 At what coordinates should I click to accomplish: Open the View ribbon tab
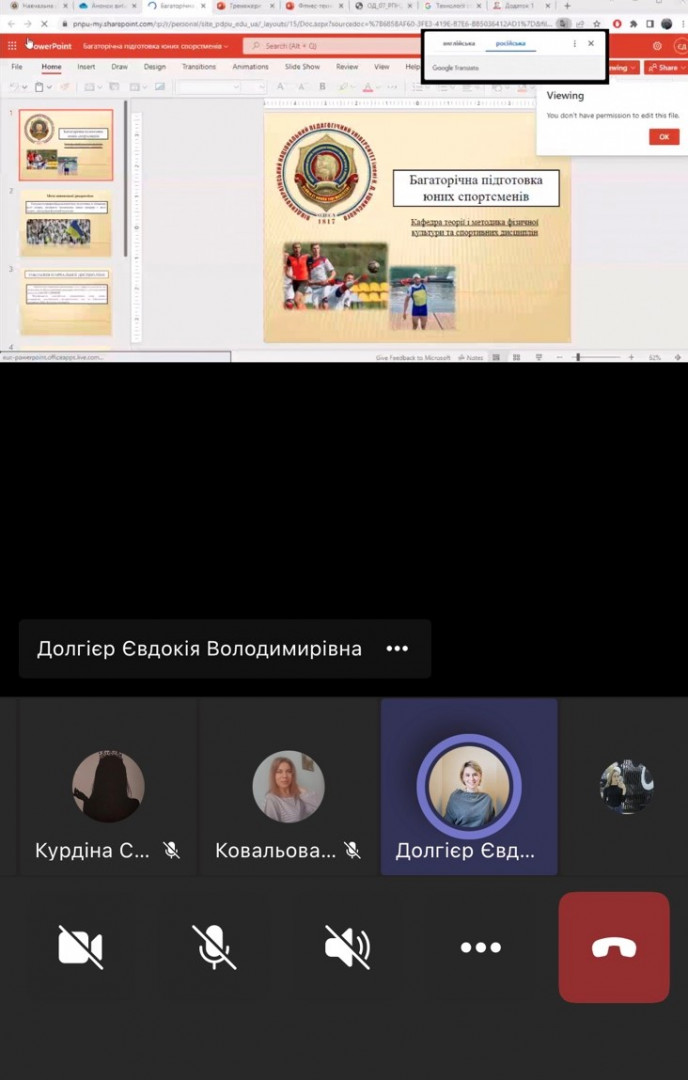click(x=382, y=67)
